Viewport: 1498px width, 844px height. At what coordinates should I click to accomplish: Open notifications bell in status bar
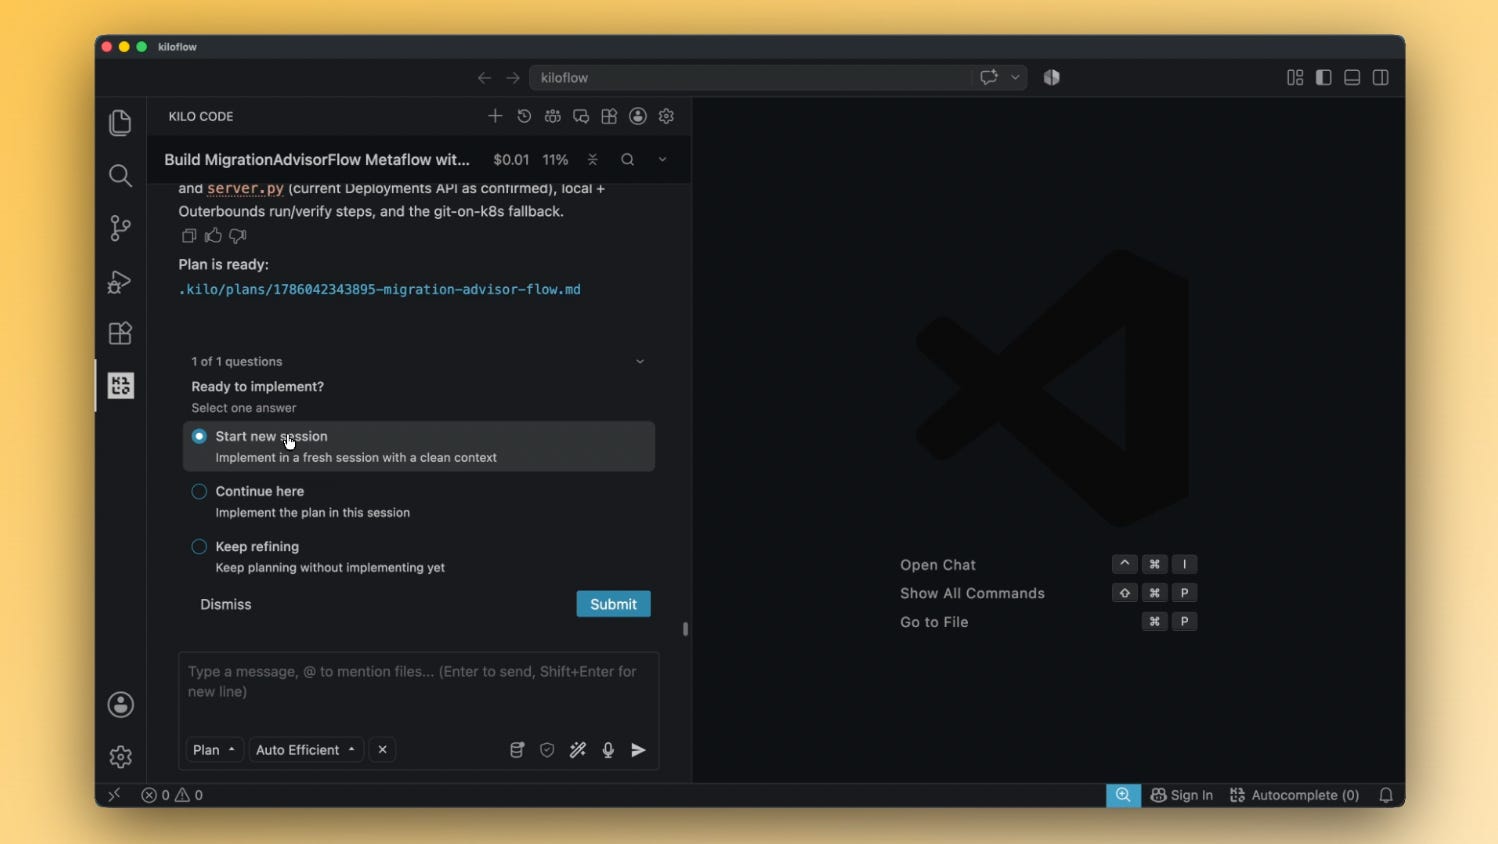1386,795
